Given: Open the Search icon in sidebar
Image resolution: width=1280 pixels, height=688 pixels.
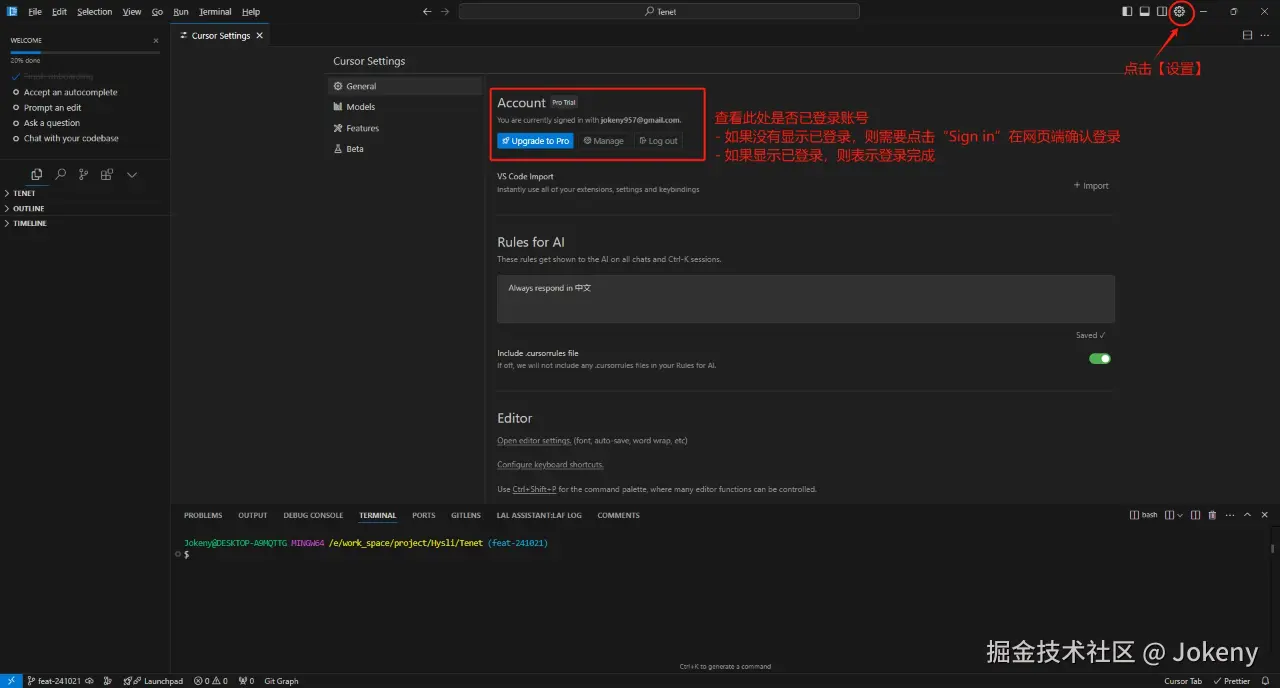Looking at the screenshot, I should (x=60, y=174).
